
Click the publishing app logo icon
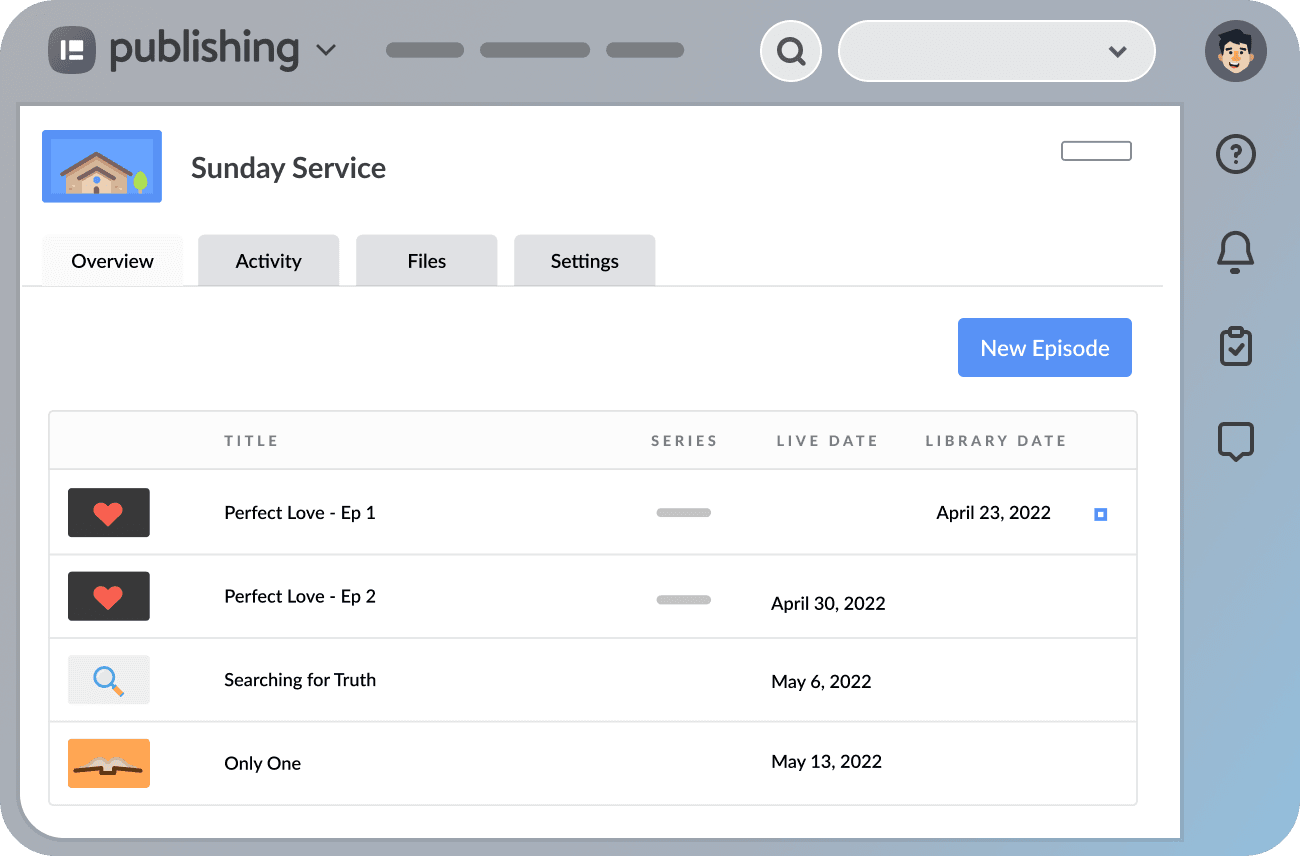click(x=71, y=50)
